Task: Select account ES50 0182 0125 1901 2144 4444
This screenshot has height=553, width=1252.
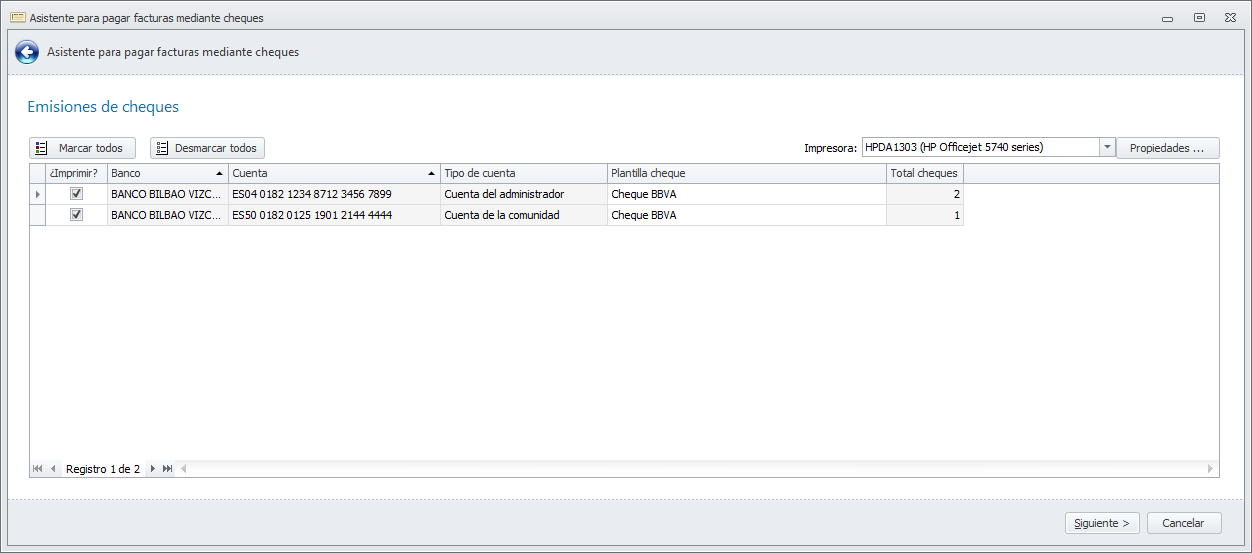Action: tap(334, 214)
